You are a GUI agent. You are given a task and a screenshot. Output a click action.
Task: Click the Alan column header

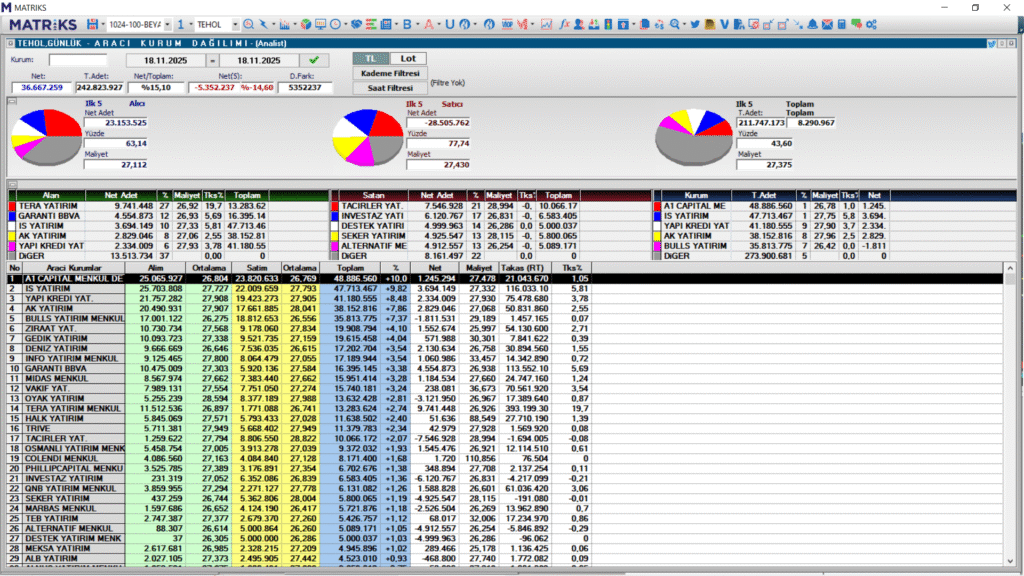coord(51,195)
